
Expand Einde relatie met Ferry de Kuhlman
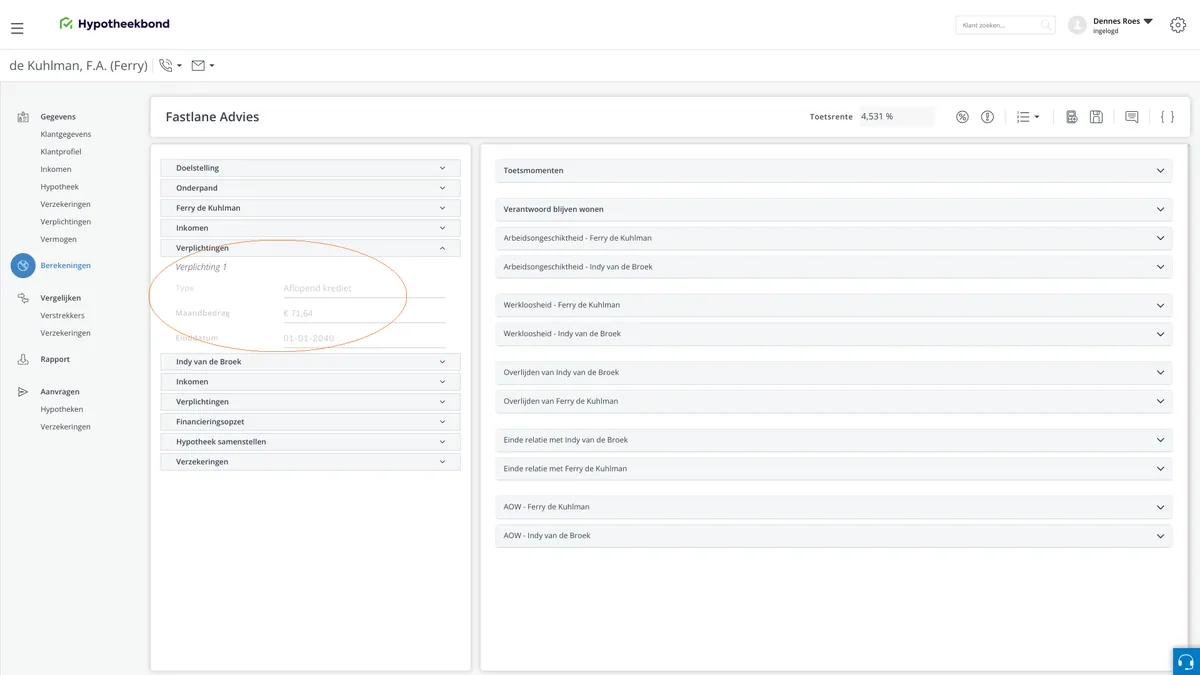click(x=834, y=469)
